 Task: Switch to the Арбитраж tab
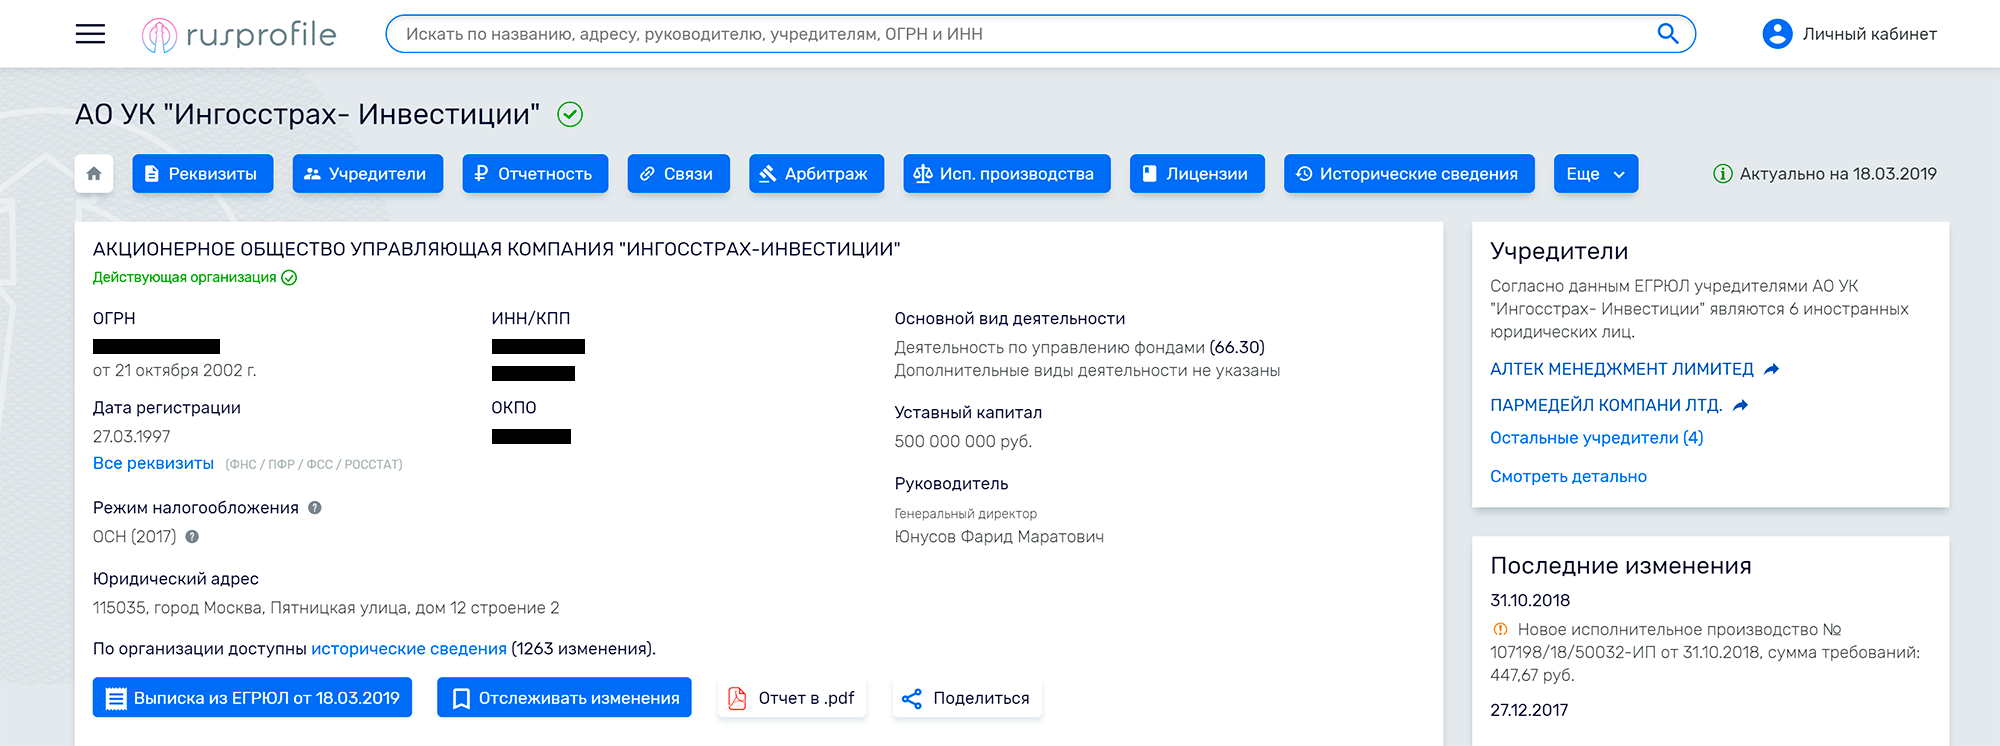(816, 173)
